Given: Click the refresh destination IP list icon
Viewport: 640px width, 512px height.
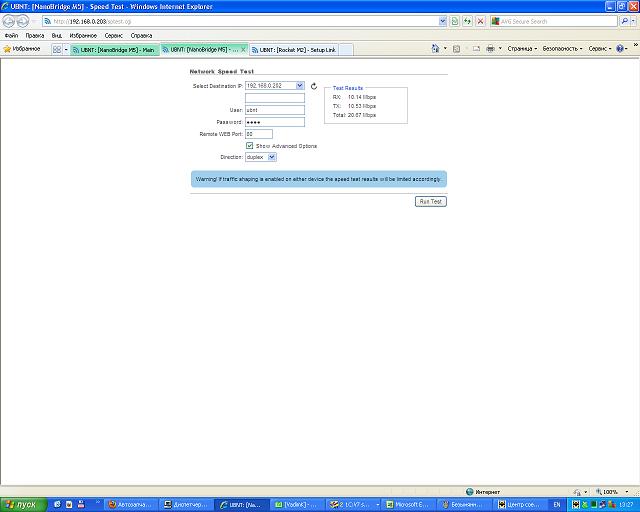Looking at the screenshot, I should pos(314,86).
